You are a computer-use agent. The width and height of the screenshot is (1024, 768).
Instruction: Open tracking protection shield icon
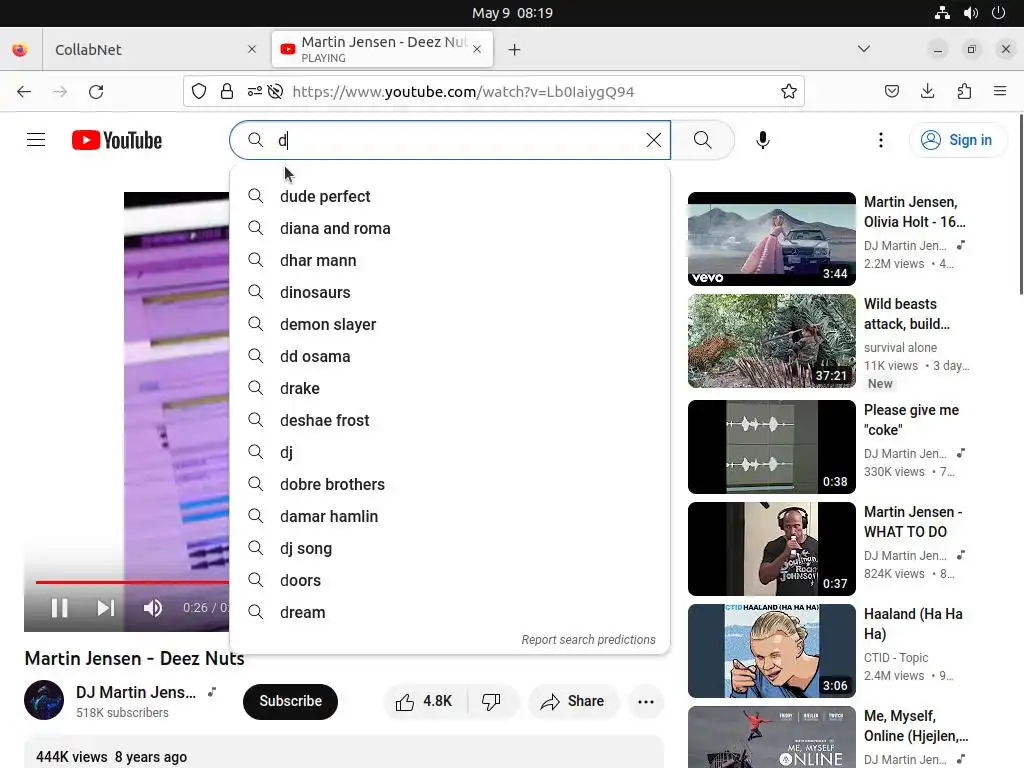pyautogui.click(x=199, y=91)
